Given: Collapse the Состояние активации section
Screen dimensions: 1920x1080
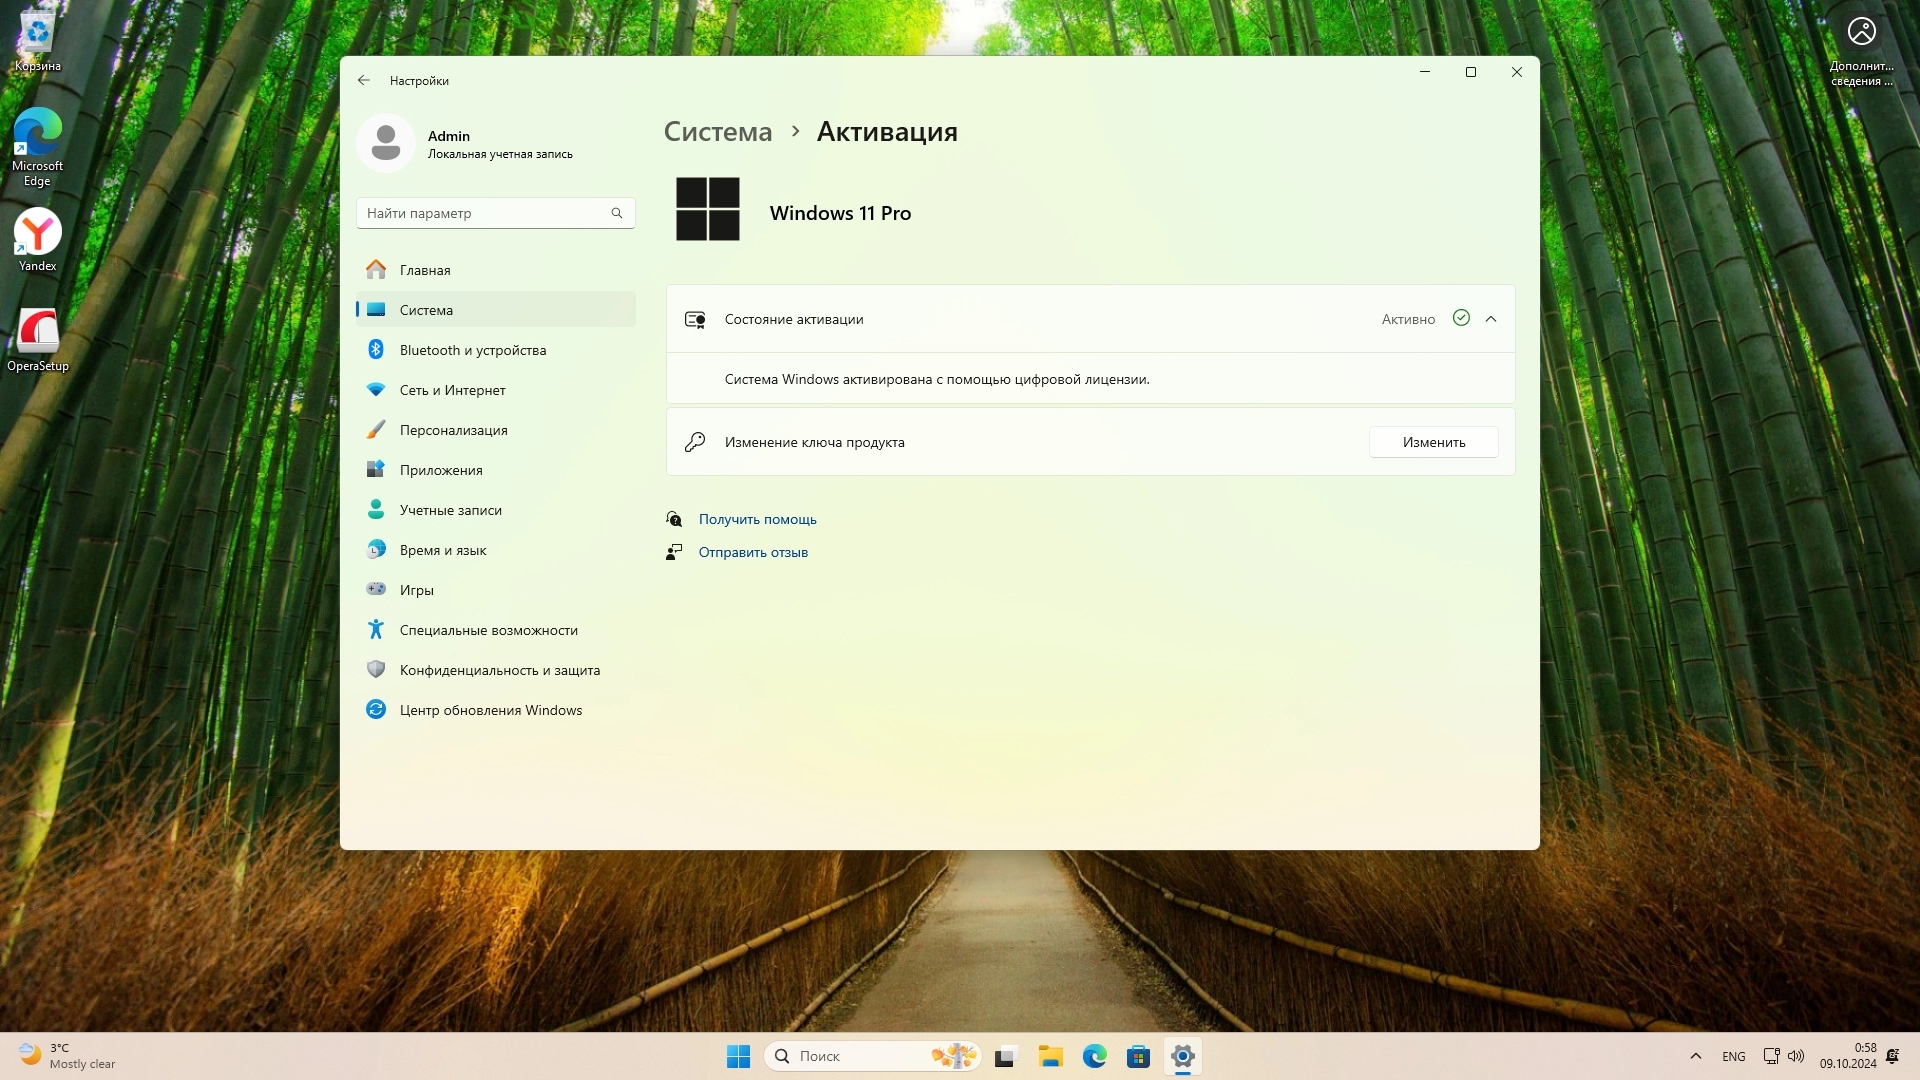Looking at the screenshot, I should click(1491, 319).
